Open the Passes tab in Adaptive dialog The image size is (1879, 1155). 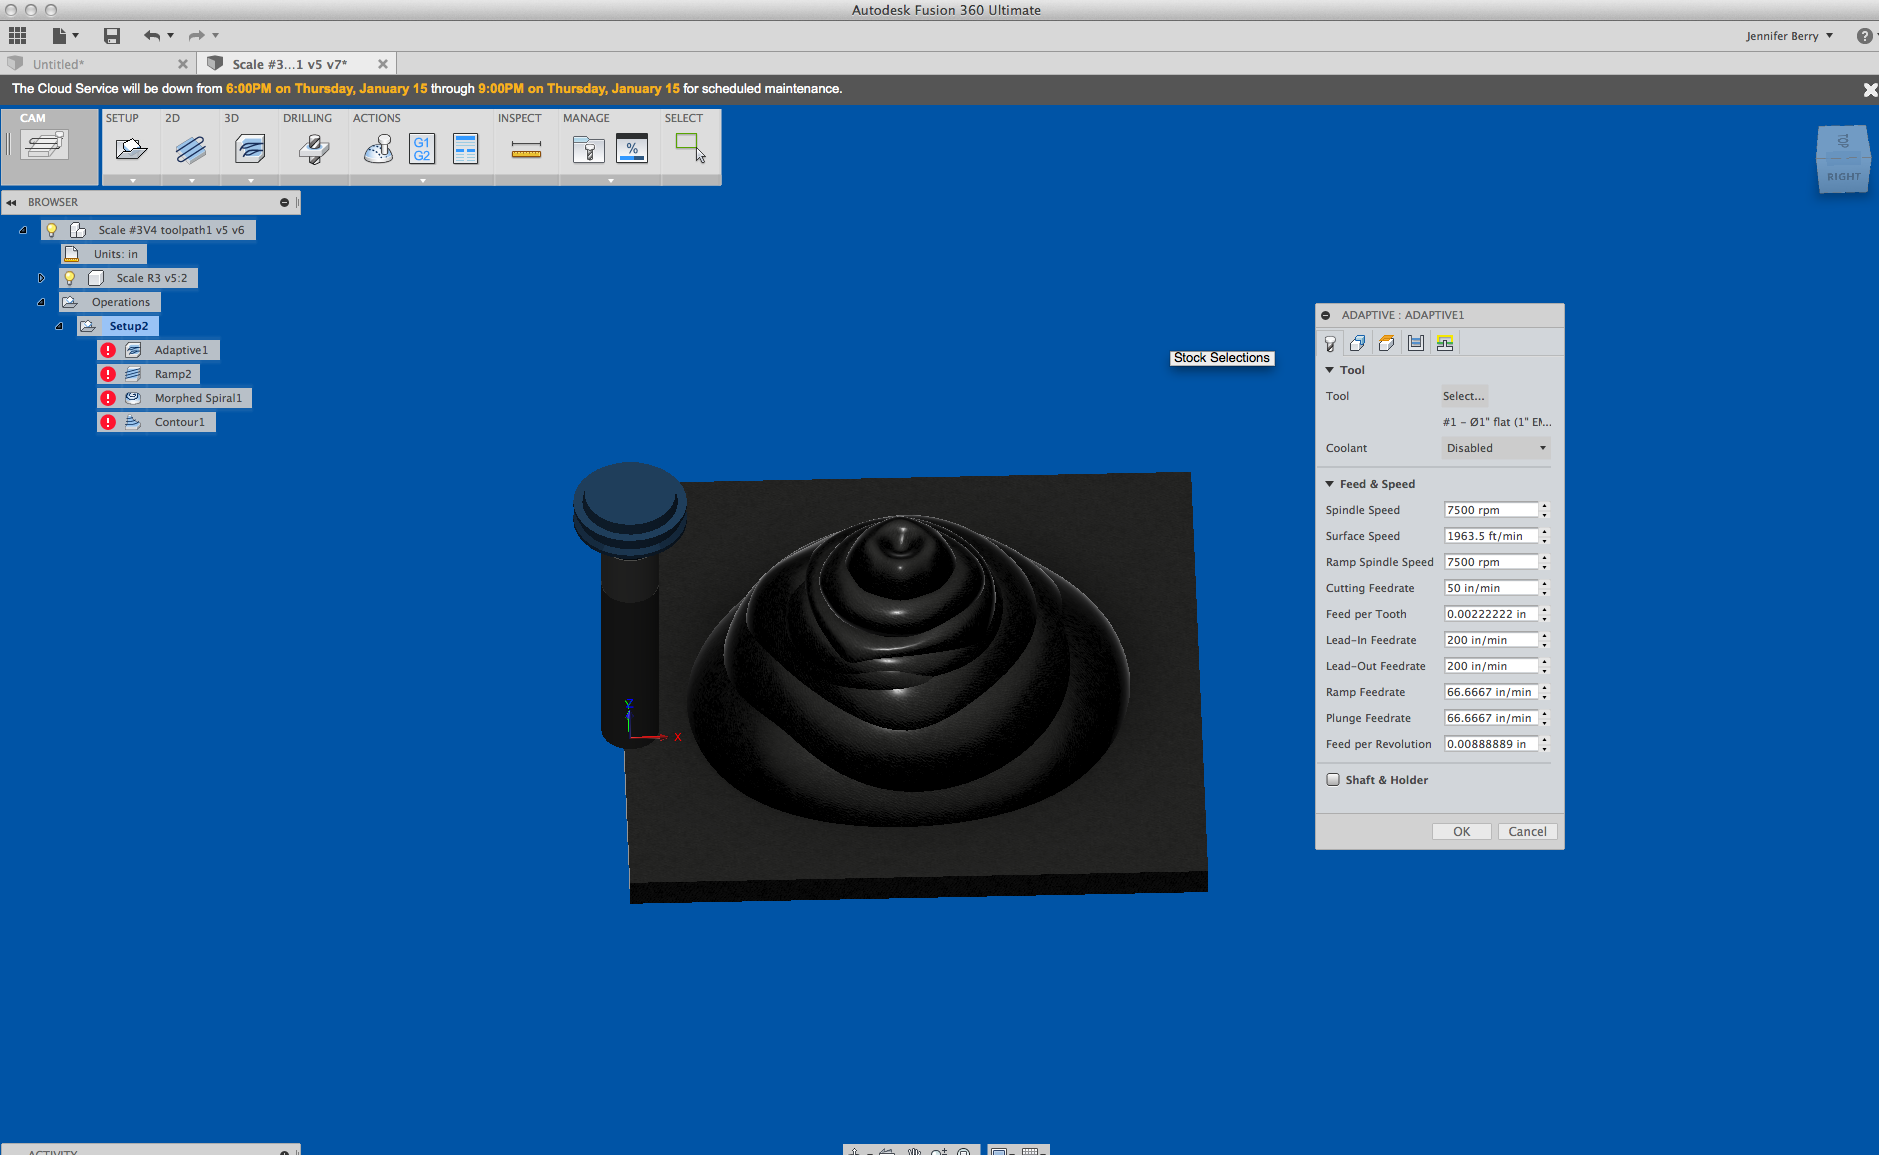1415,344
